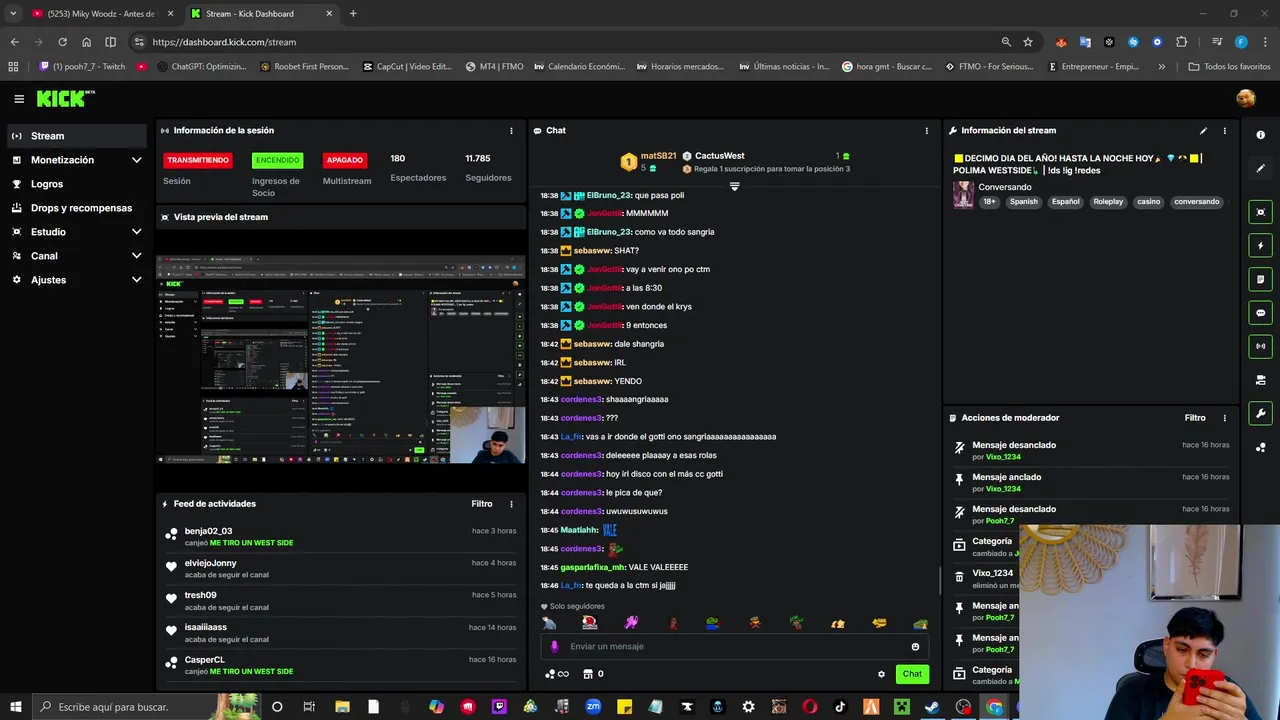Screen dimensions: 1280x720
Task: Open Vixo_1234 link under Mensaje anclado
Action: 1003,489
